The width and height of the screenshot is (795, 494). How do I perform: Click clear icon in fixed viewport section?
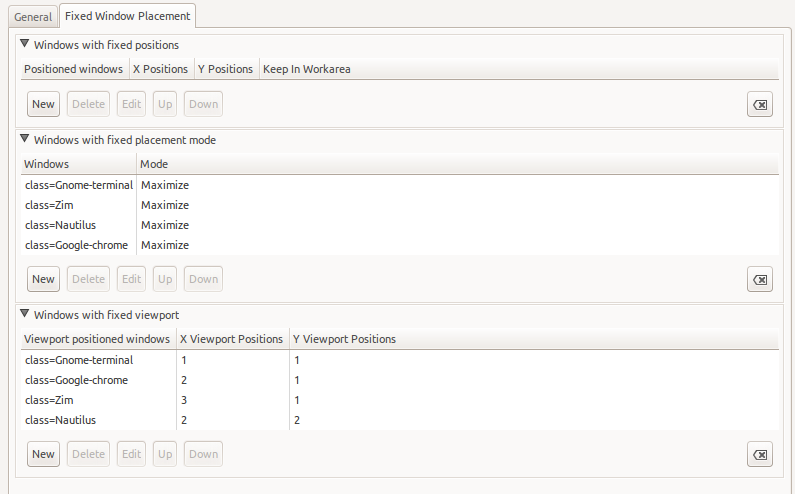[759, 455]
